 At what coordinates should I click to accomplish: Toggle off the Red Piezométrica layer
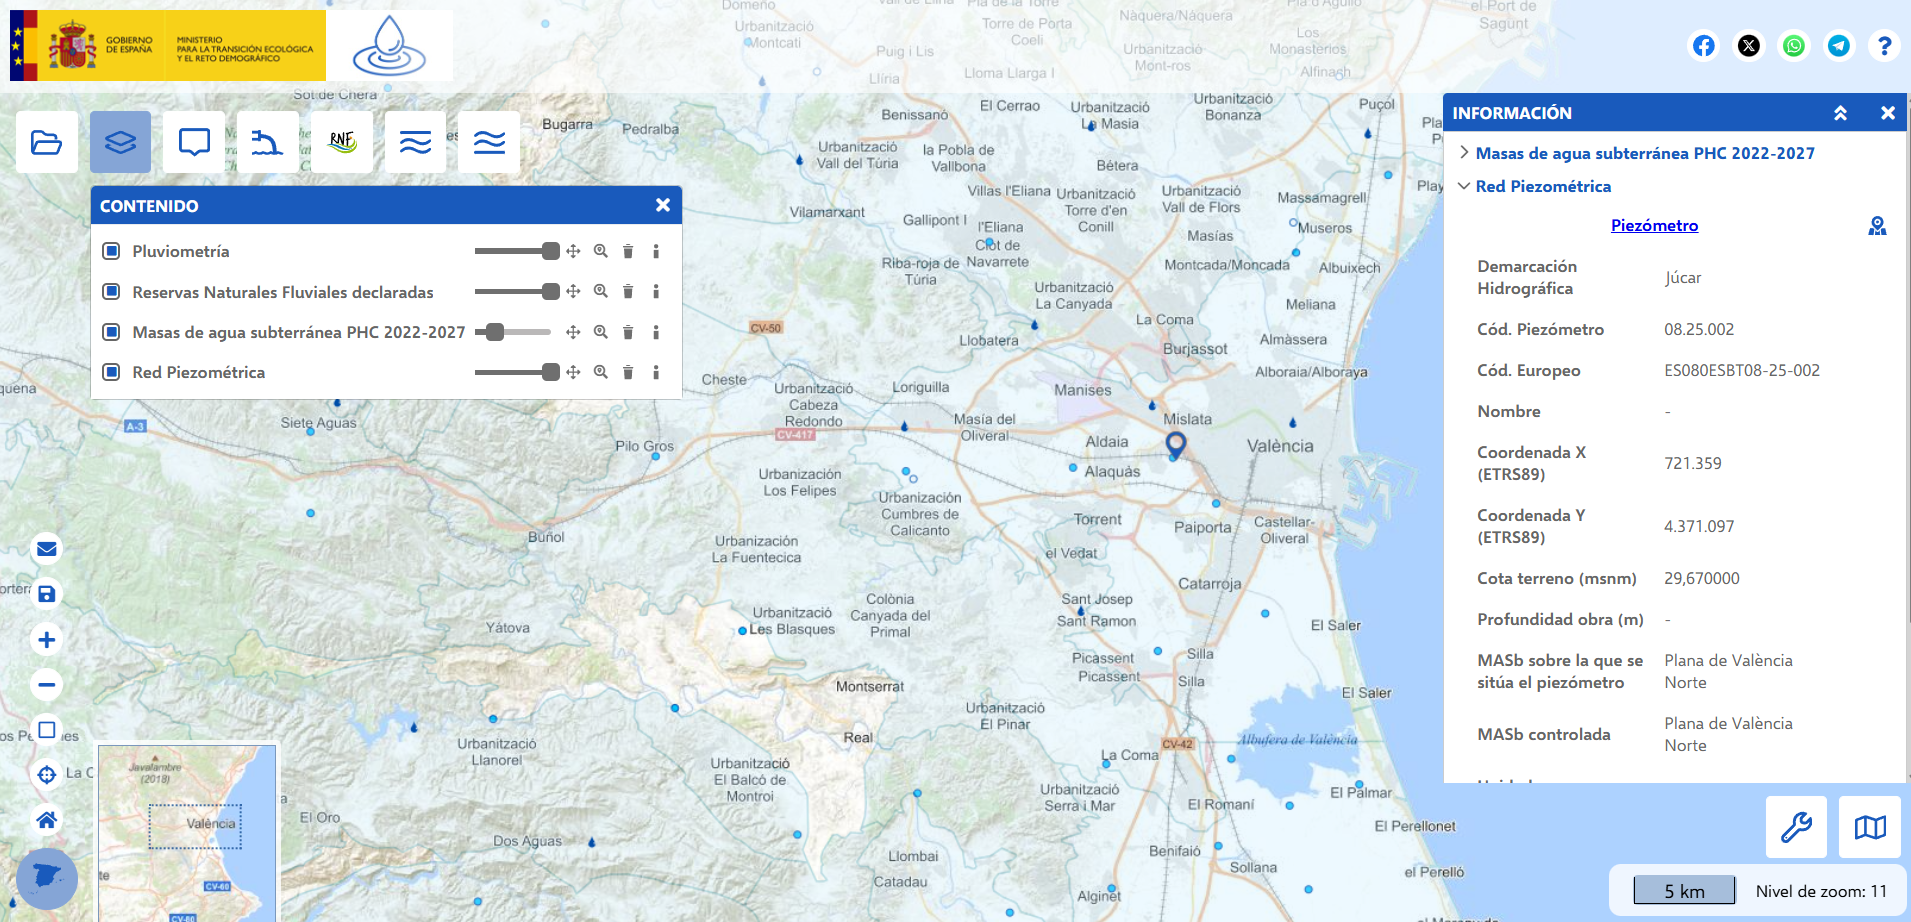(111, 372)
